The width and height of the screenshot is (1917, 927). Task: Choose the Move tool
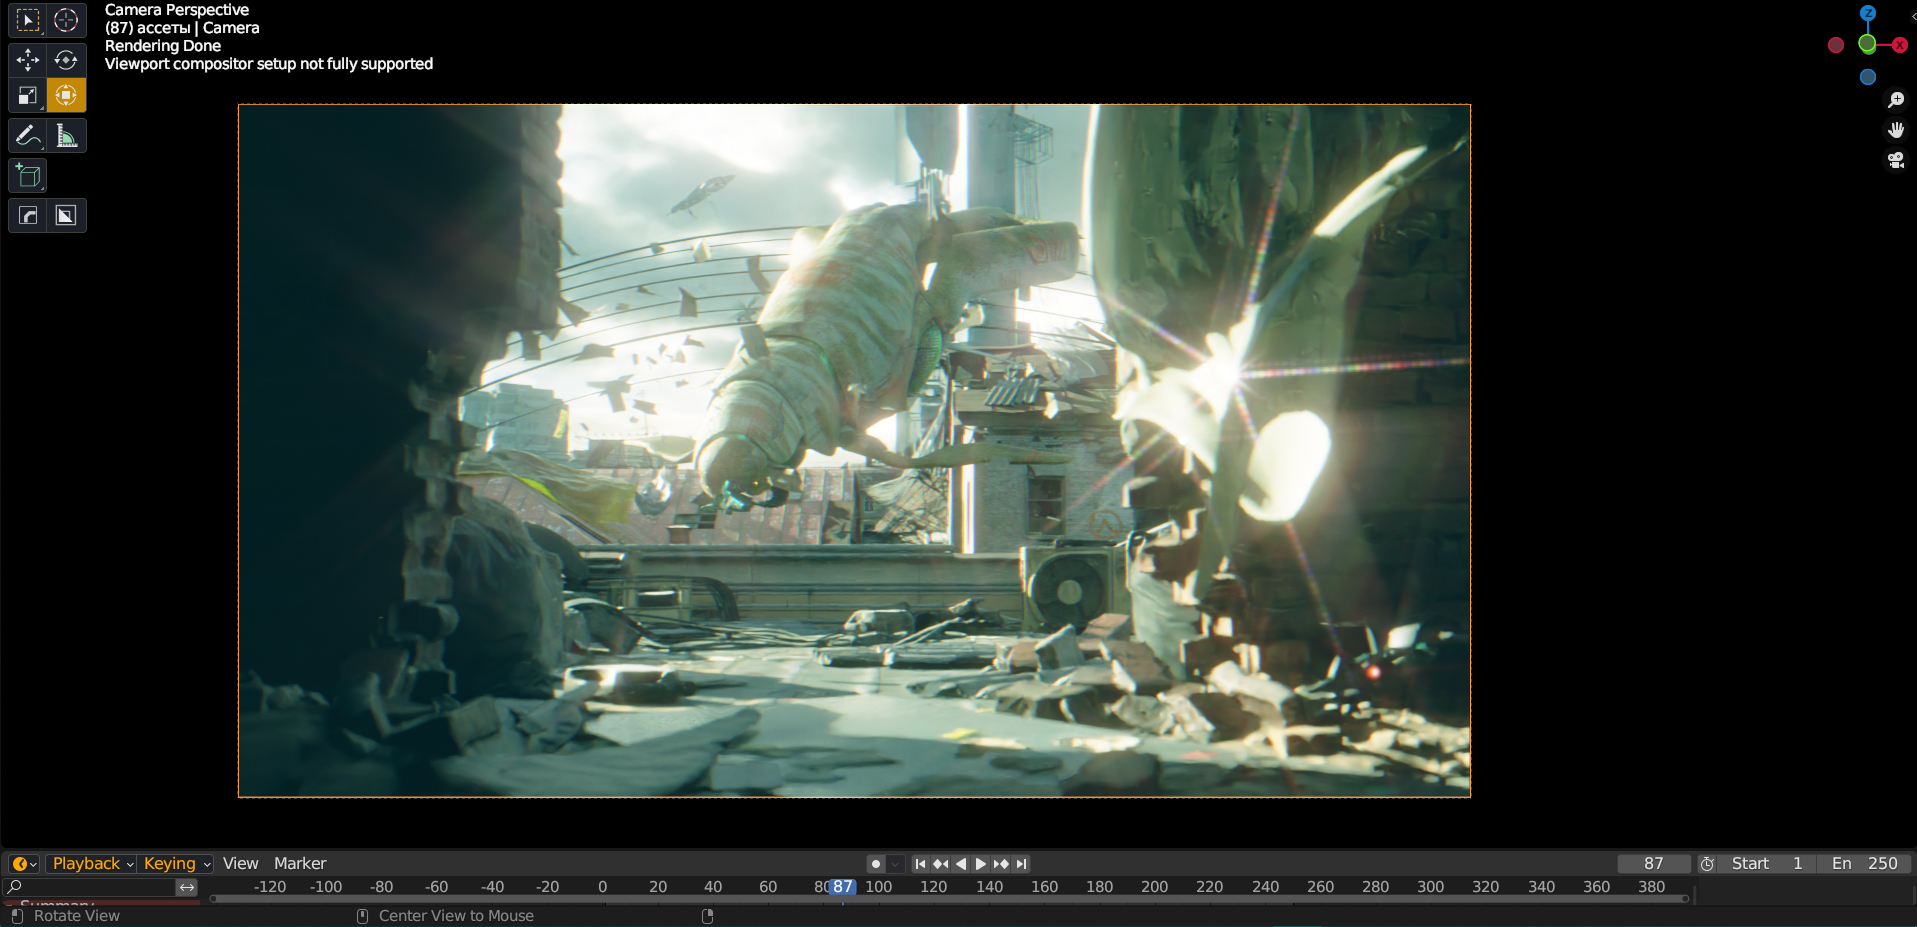coord(28,60)
